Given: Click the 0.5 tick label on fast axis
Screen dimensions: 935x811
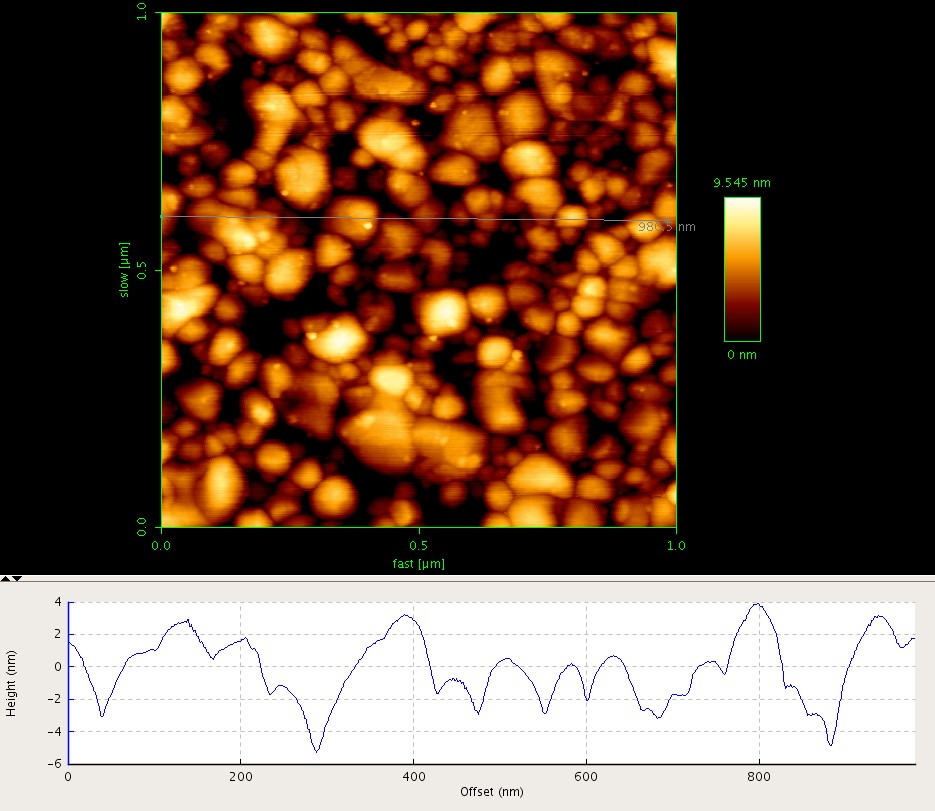Looking at the screenshot, I should (x=418, y=547).
